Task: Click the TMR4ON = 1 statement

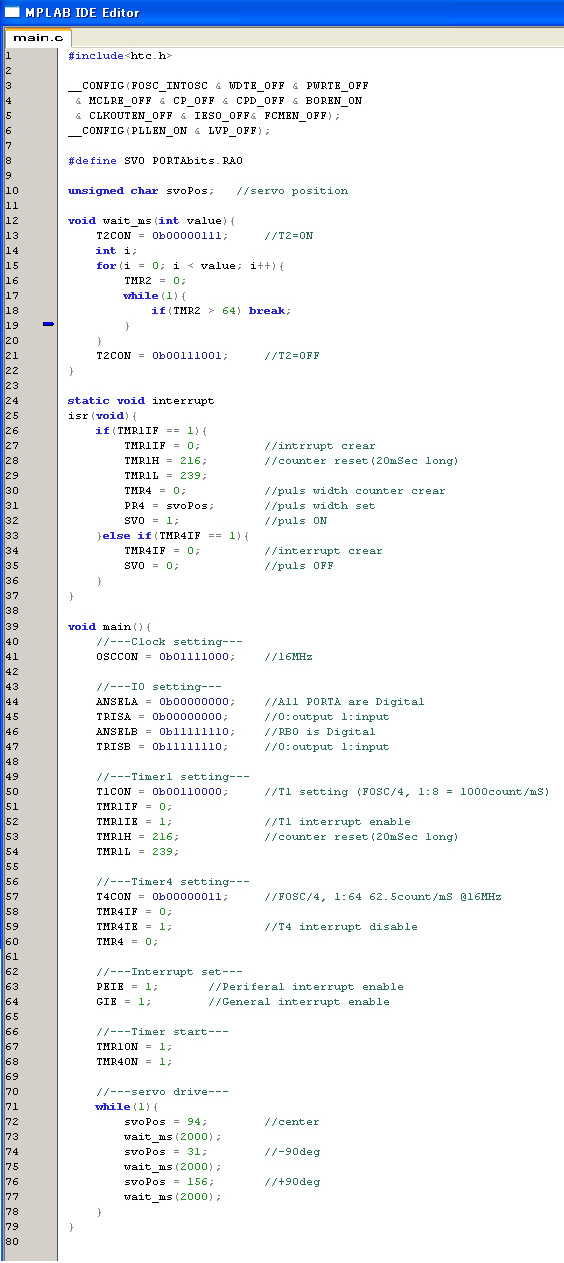Action: [134, 1061]
